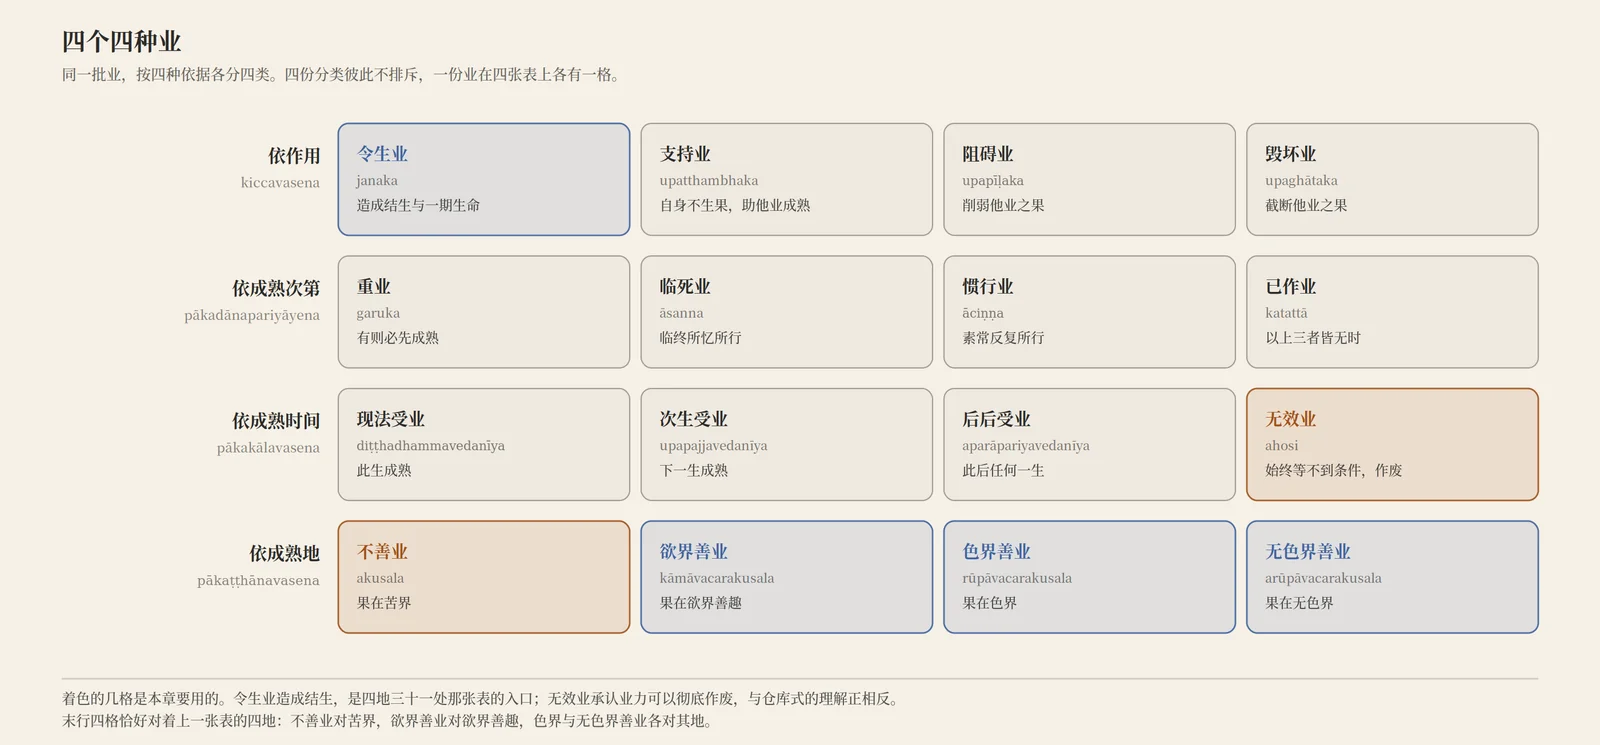This screenshot has width=1600, height=745.
Task: Click the text 始终等不到条件，作废
Action: pos(1333,470)
